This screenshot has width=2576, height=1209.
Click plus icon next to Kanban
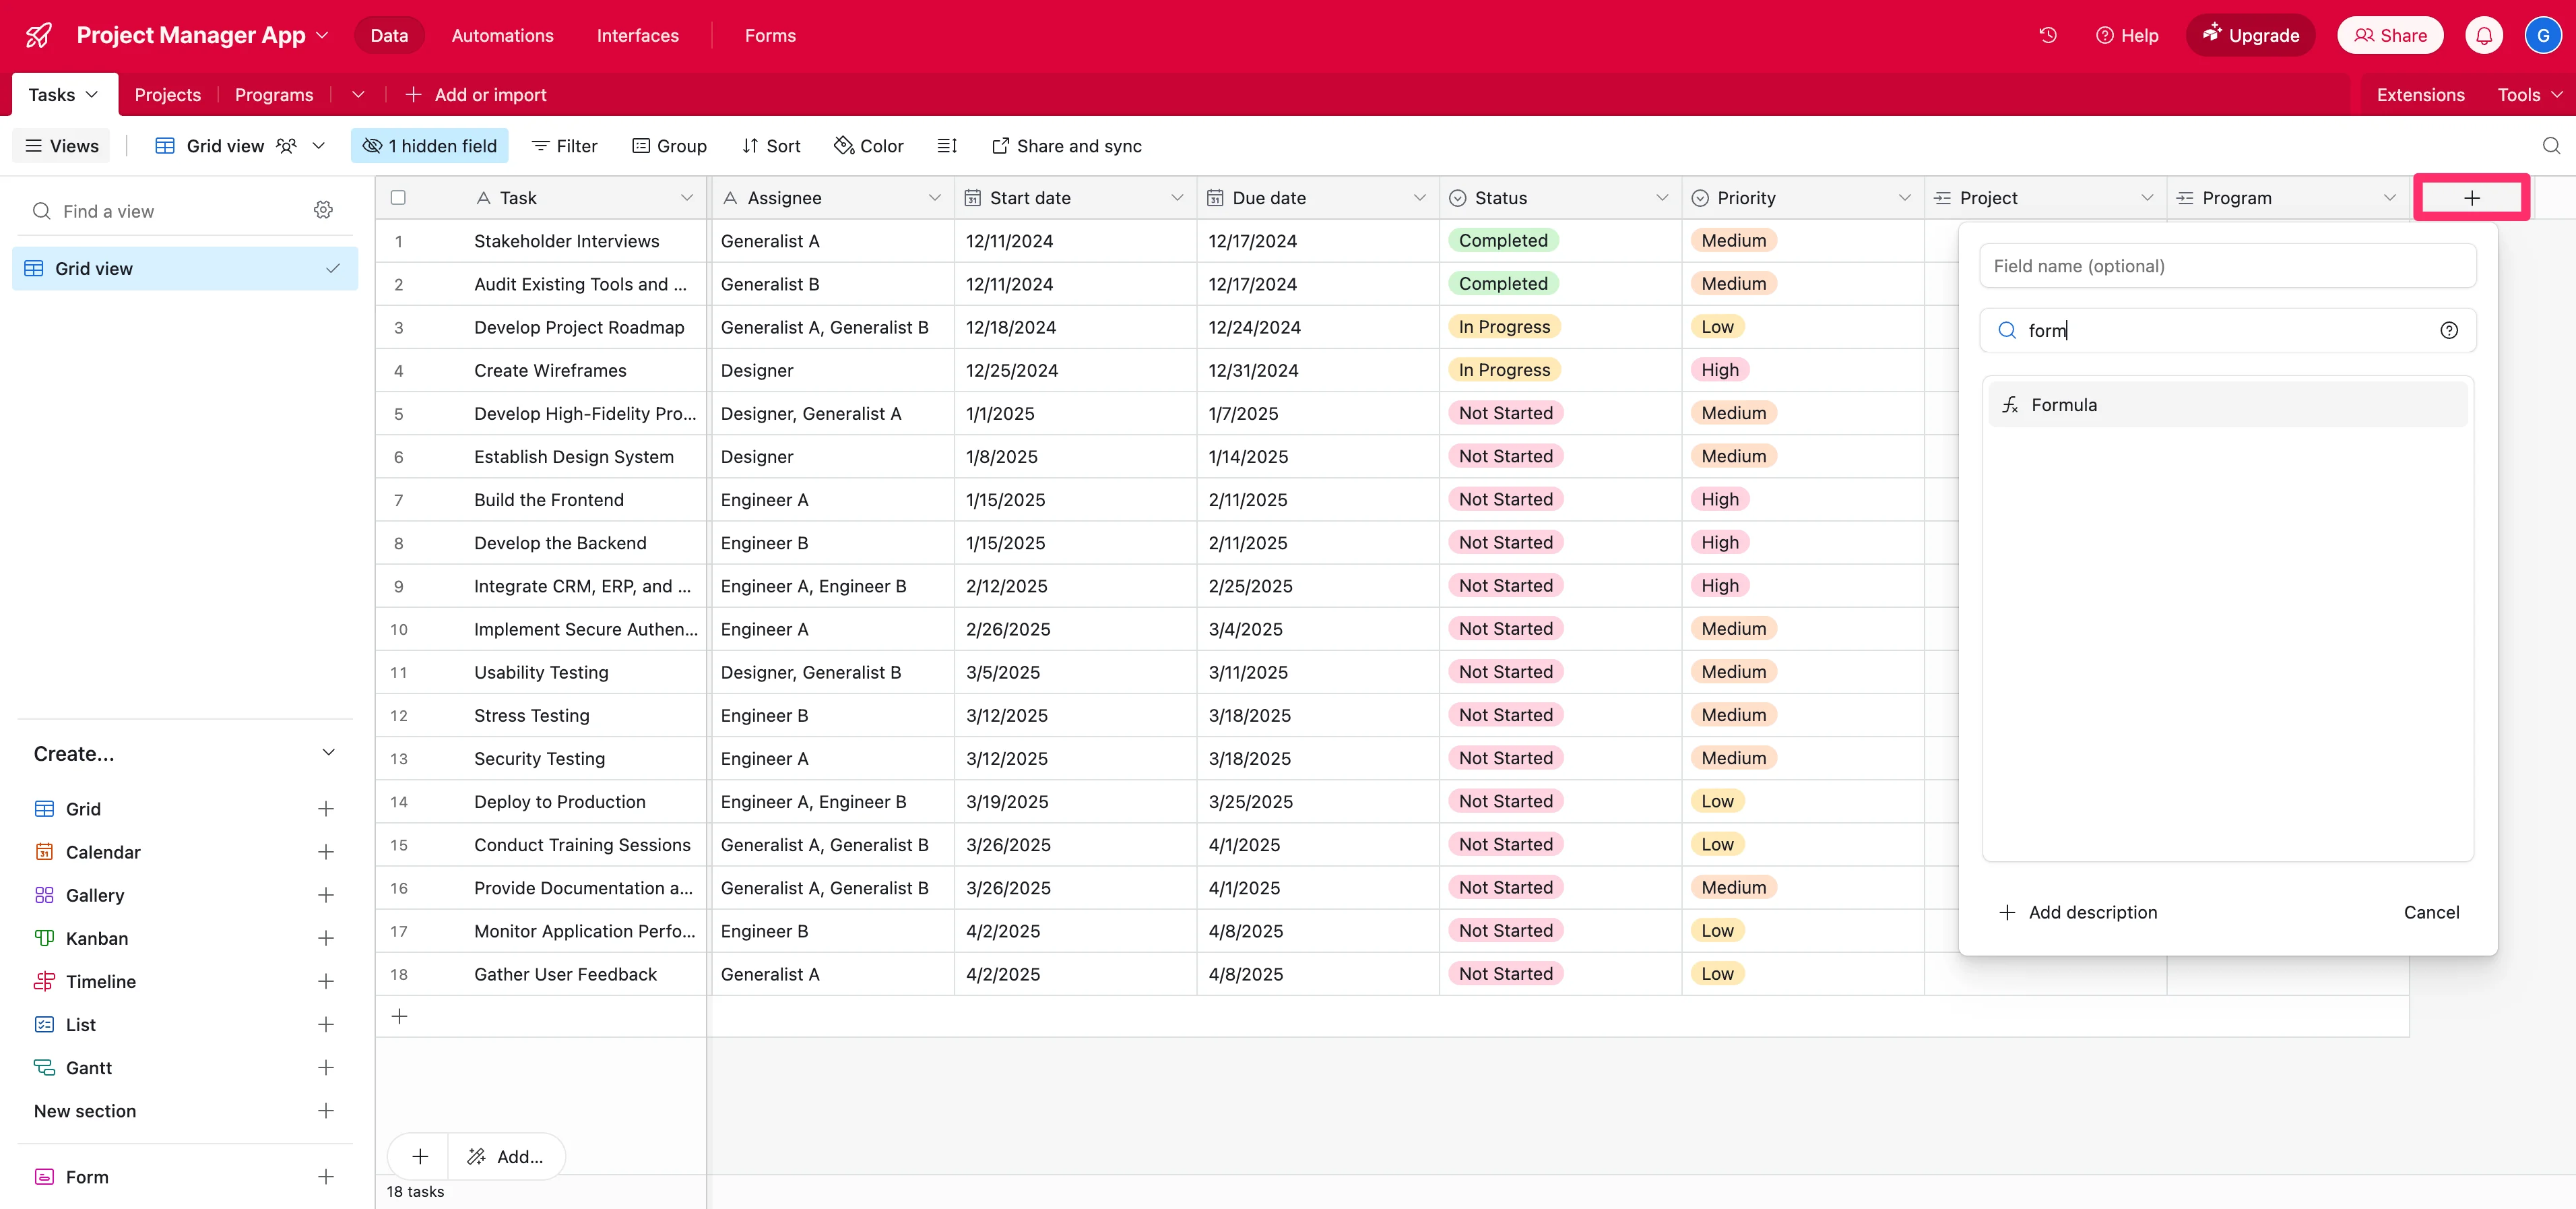coord(325,938)
